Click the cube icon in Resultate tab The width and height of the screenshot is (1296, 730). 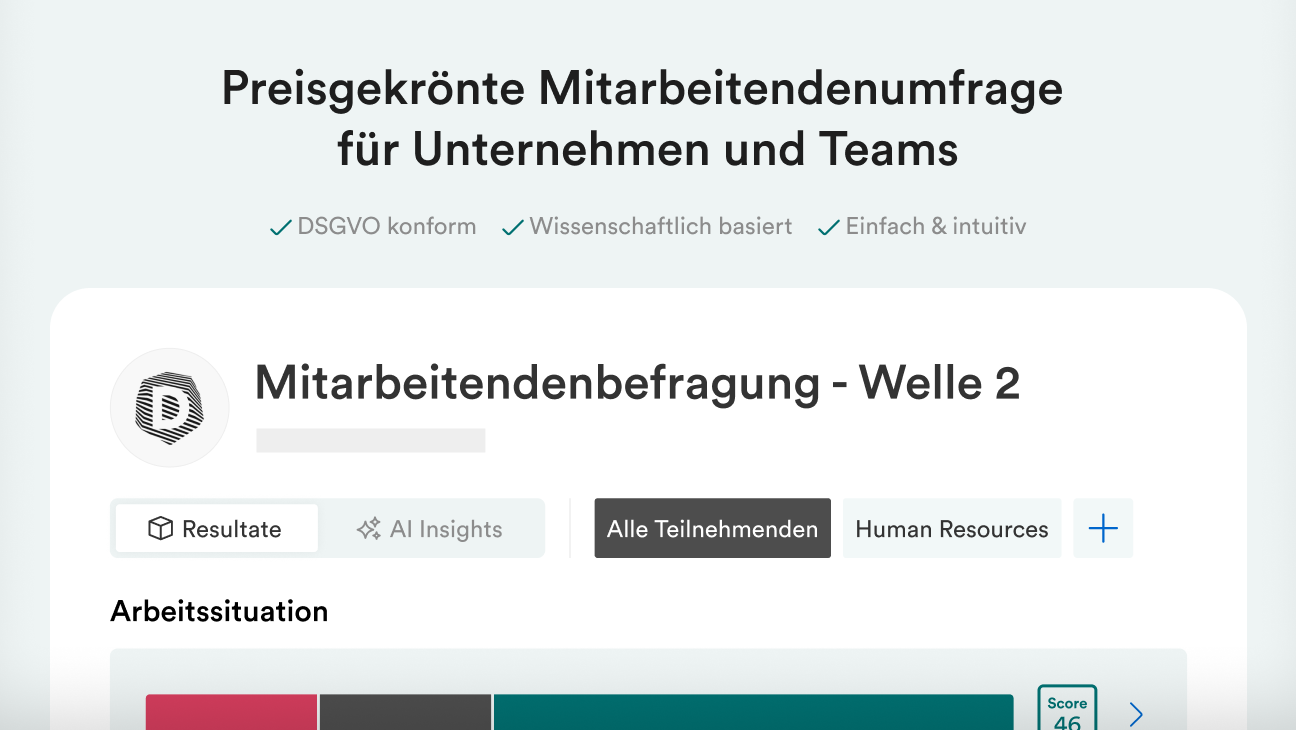point(160,529)
